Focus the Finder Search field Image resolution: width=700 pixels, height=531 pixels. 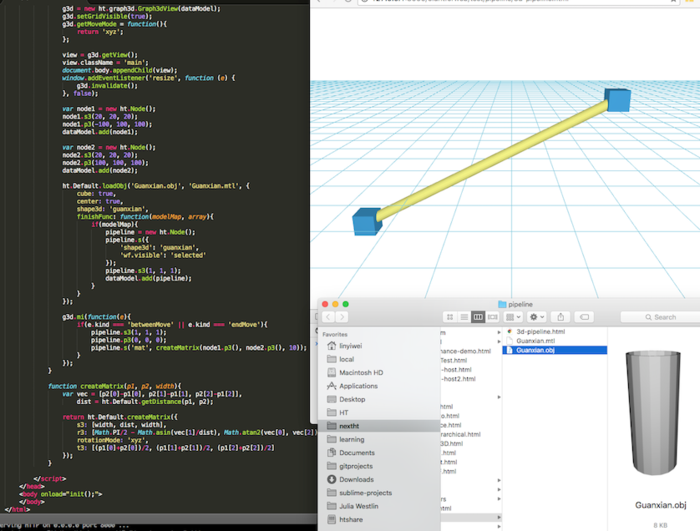point(661,317)
